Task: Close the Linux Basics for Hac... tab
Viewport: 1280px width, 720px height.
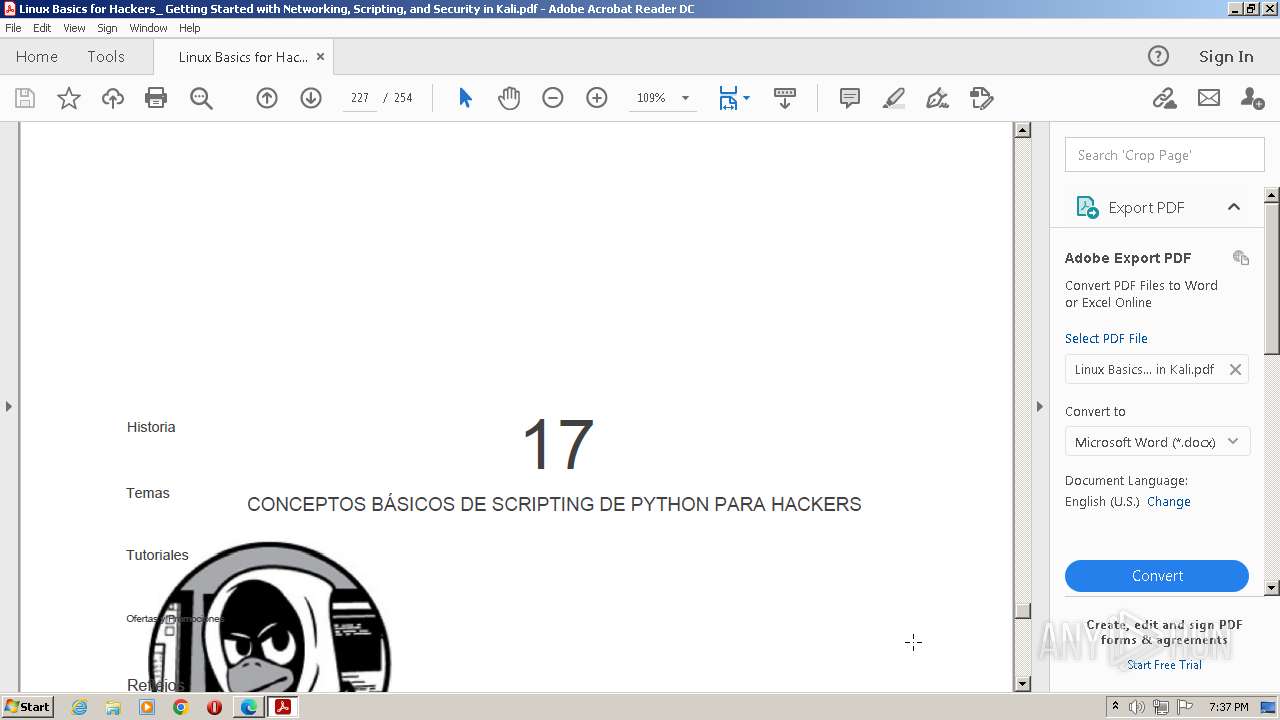Action: [x=320, y=57]
